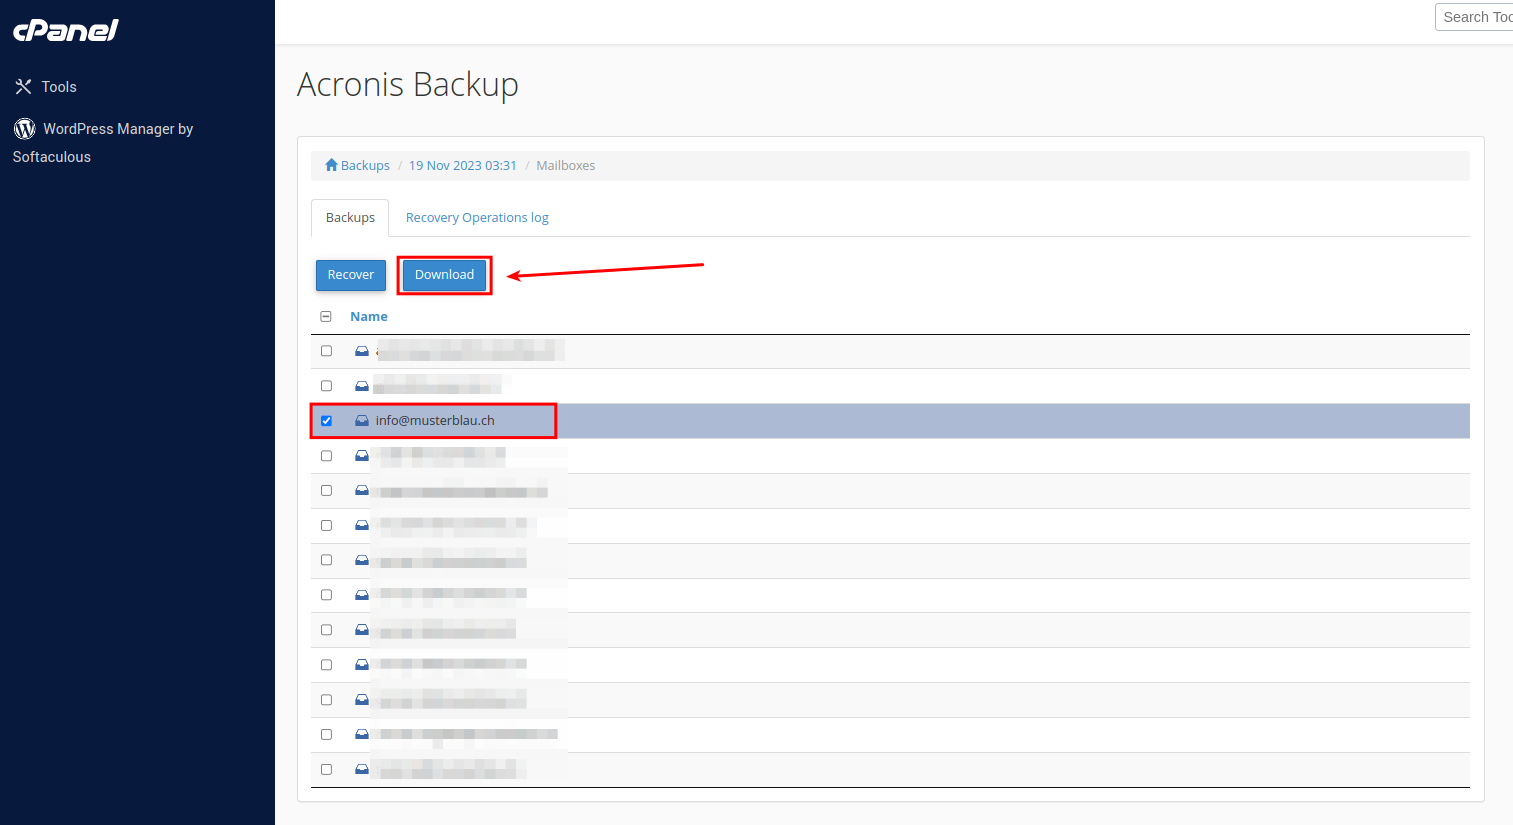Tick the checkbox of the second mailbox row
Image resolution: width=1513 pixels, height=825 pixels.
(x=326, y=386)
